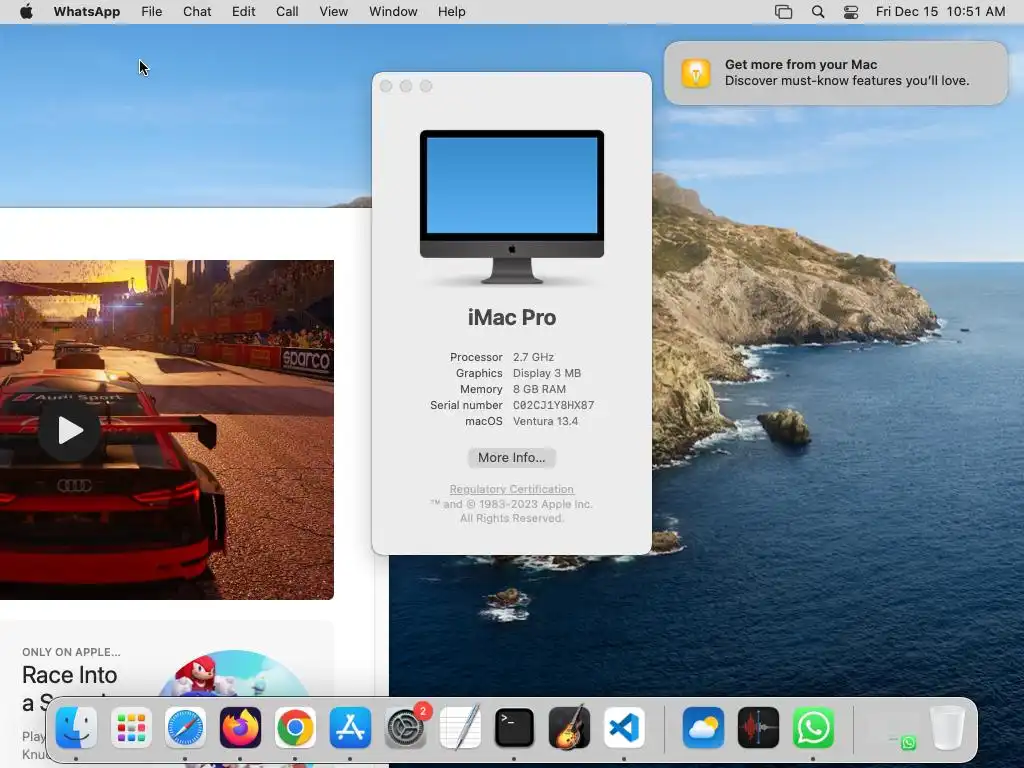The height and width of the screenshot is (768, 1024).
Task: Click the 2.7 GHz processor value
Action: tap(533, 357)
